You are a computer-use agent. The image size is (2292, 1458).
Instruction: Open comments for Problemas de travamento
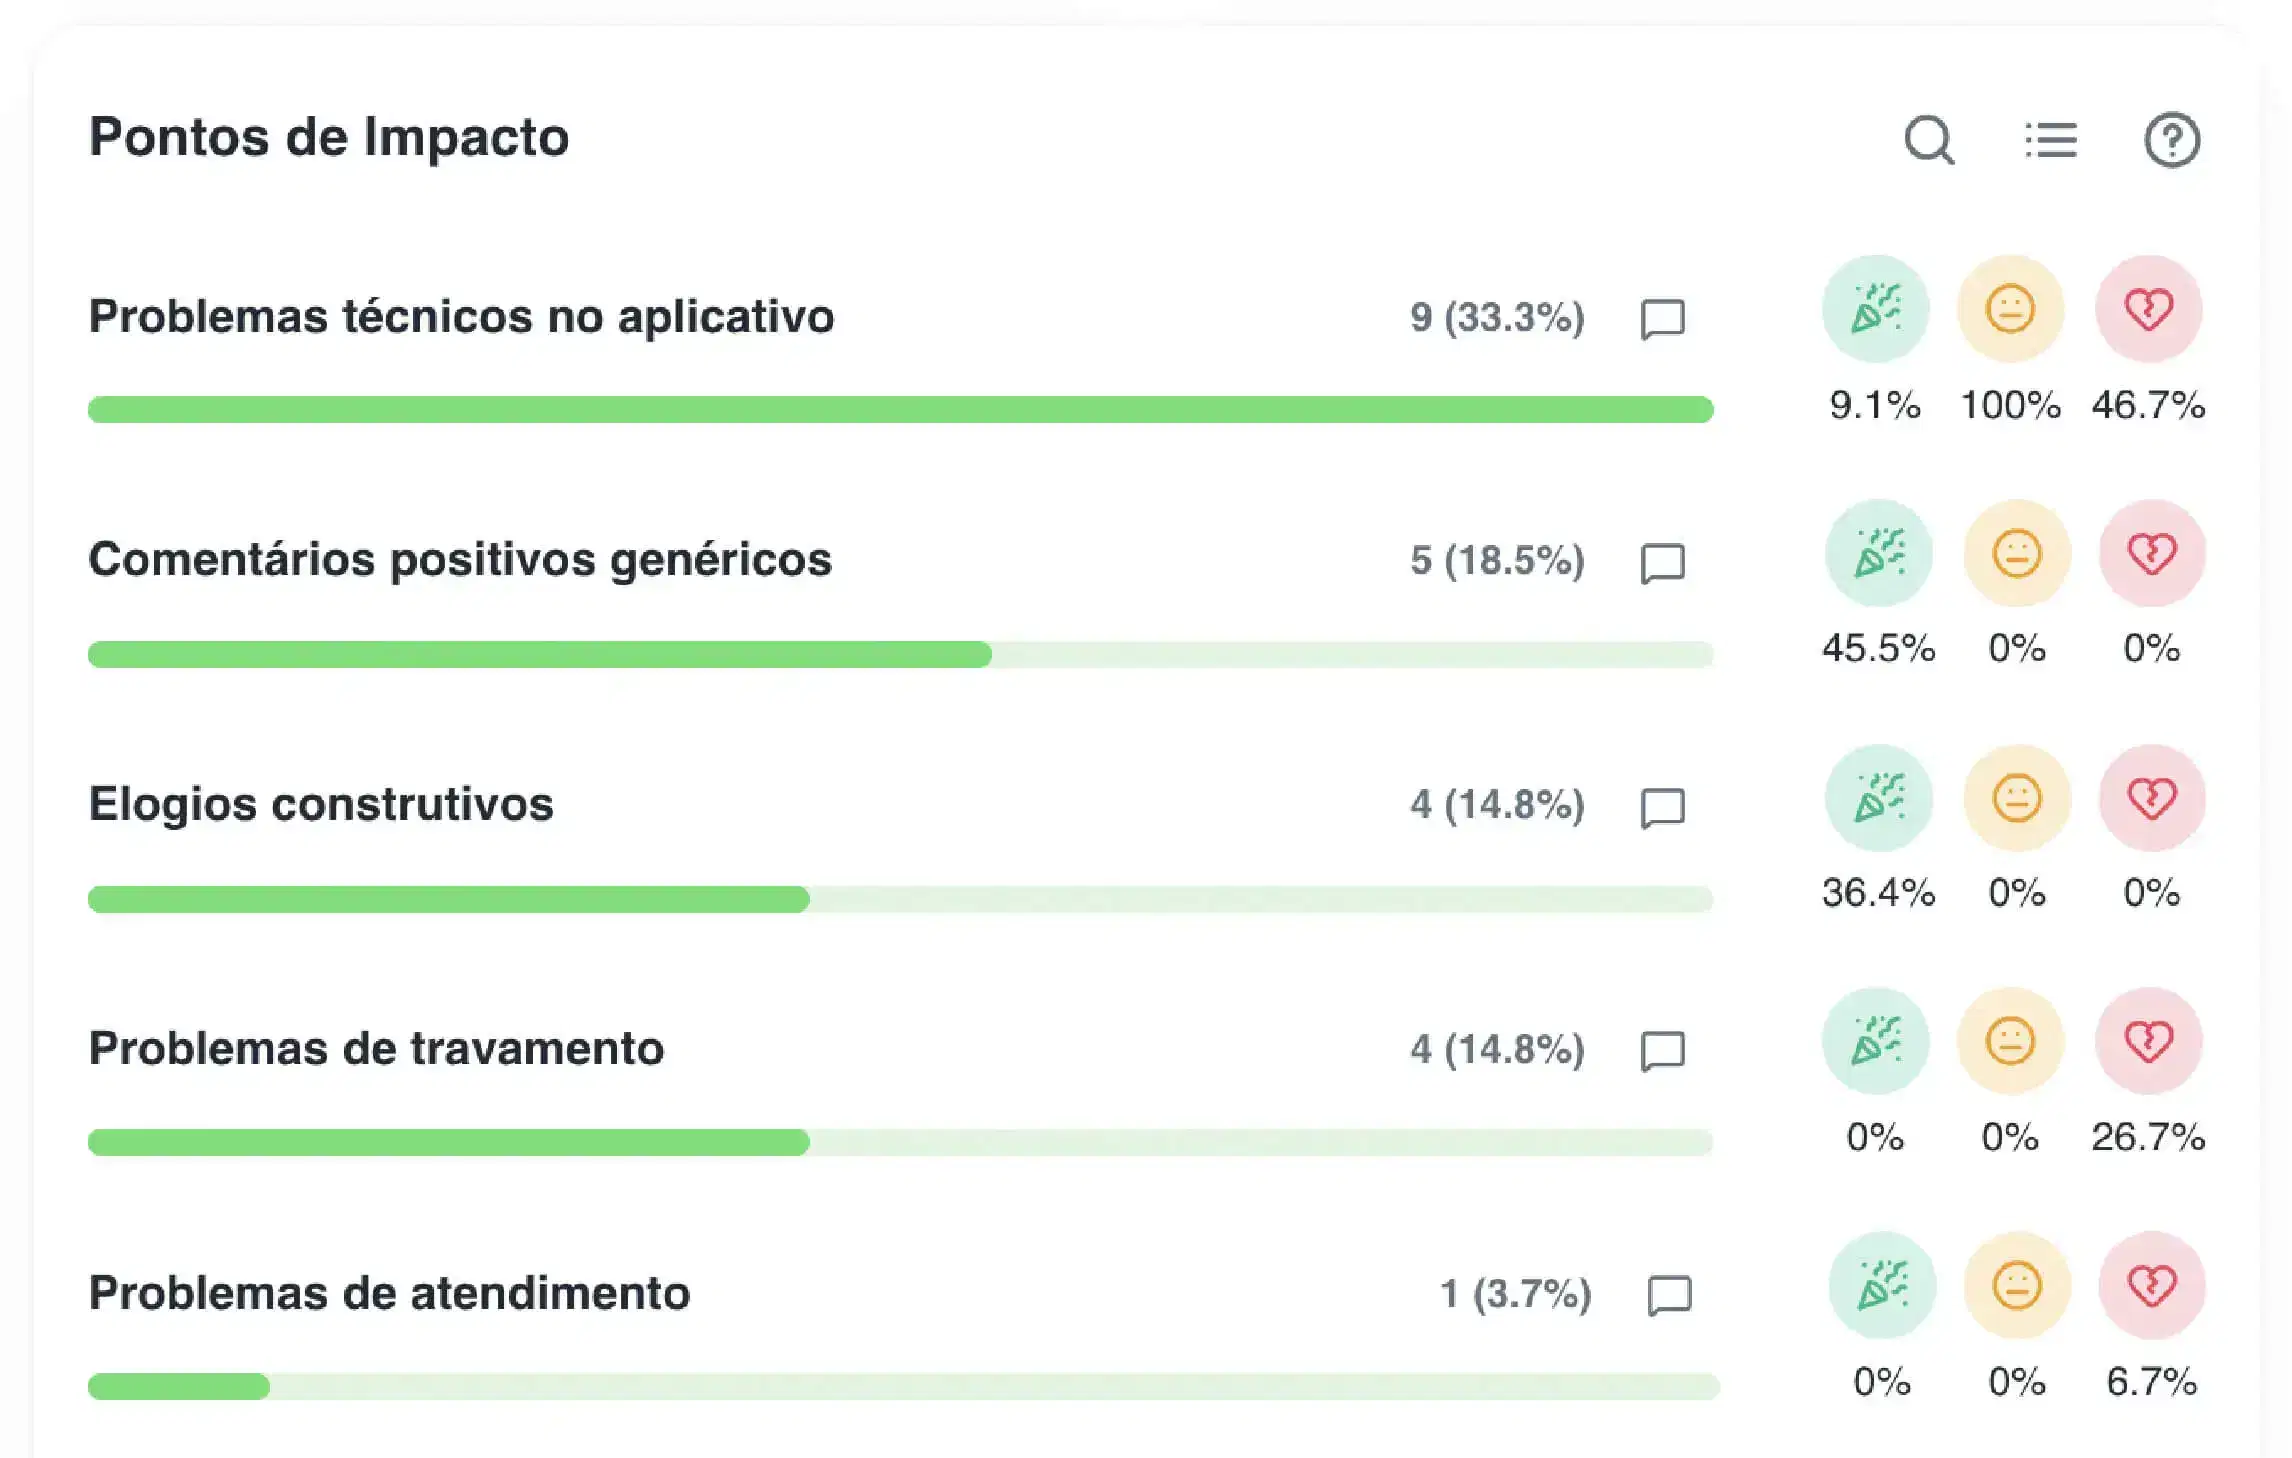(1662, 1050)
